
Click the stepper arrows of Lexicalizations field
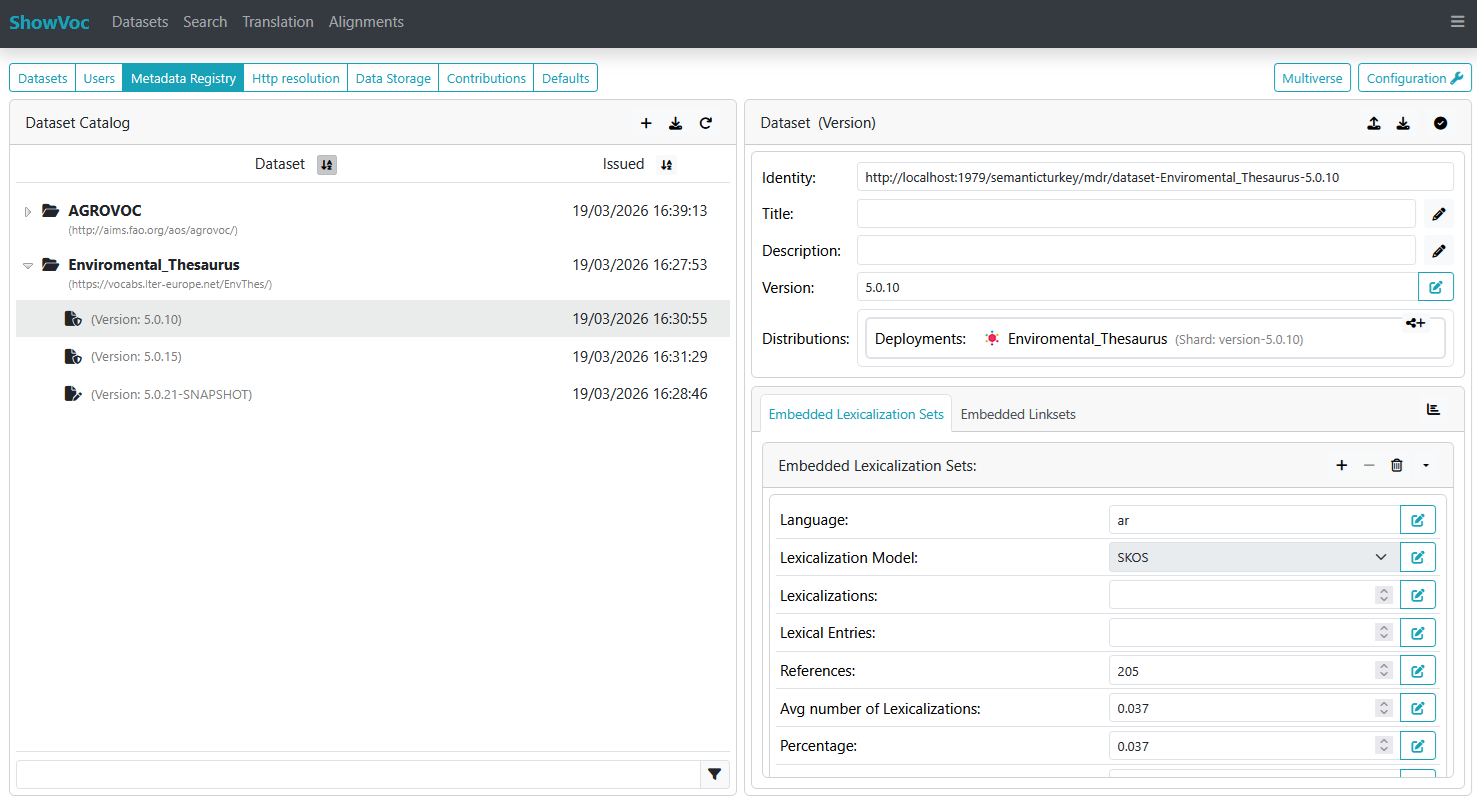tap(1384, 595)
